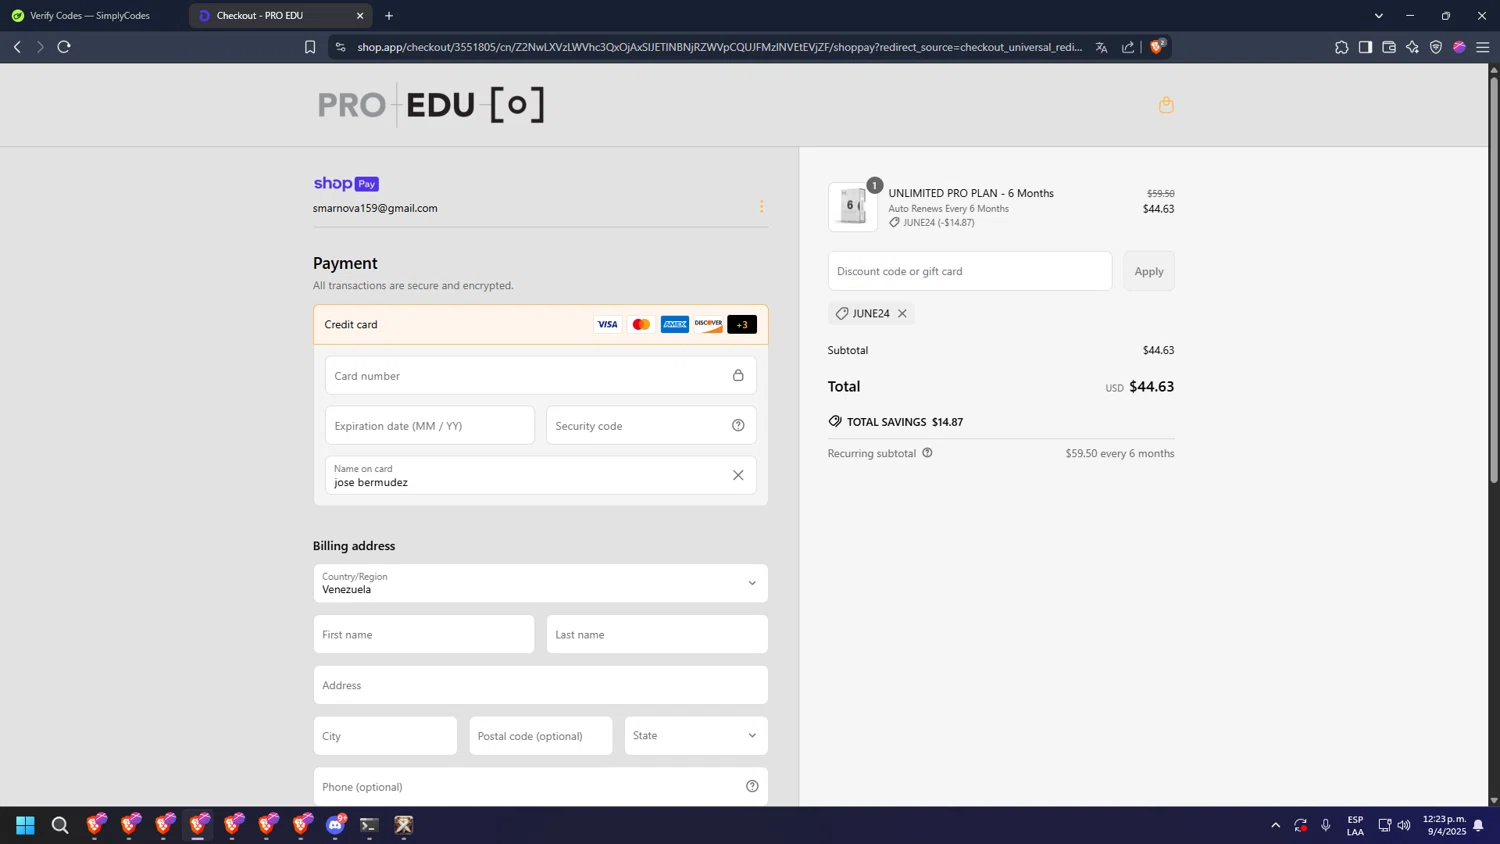1500x844 pixels.
Task: Focus the Address field
Action: coord(540,685)
